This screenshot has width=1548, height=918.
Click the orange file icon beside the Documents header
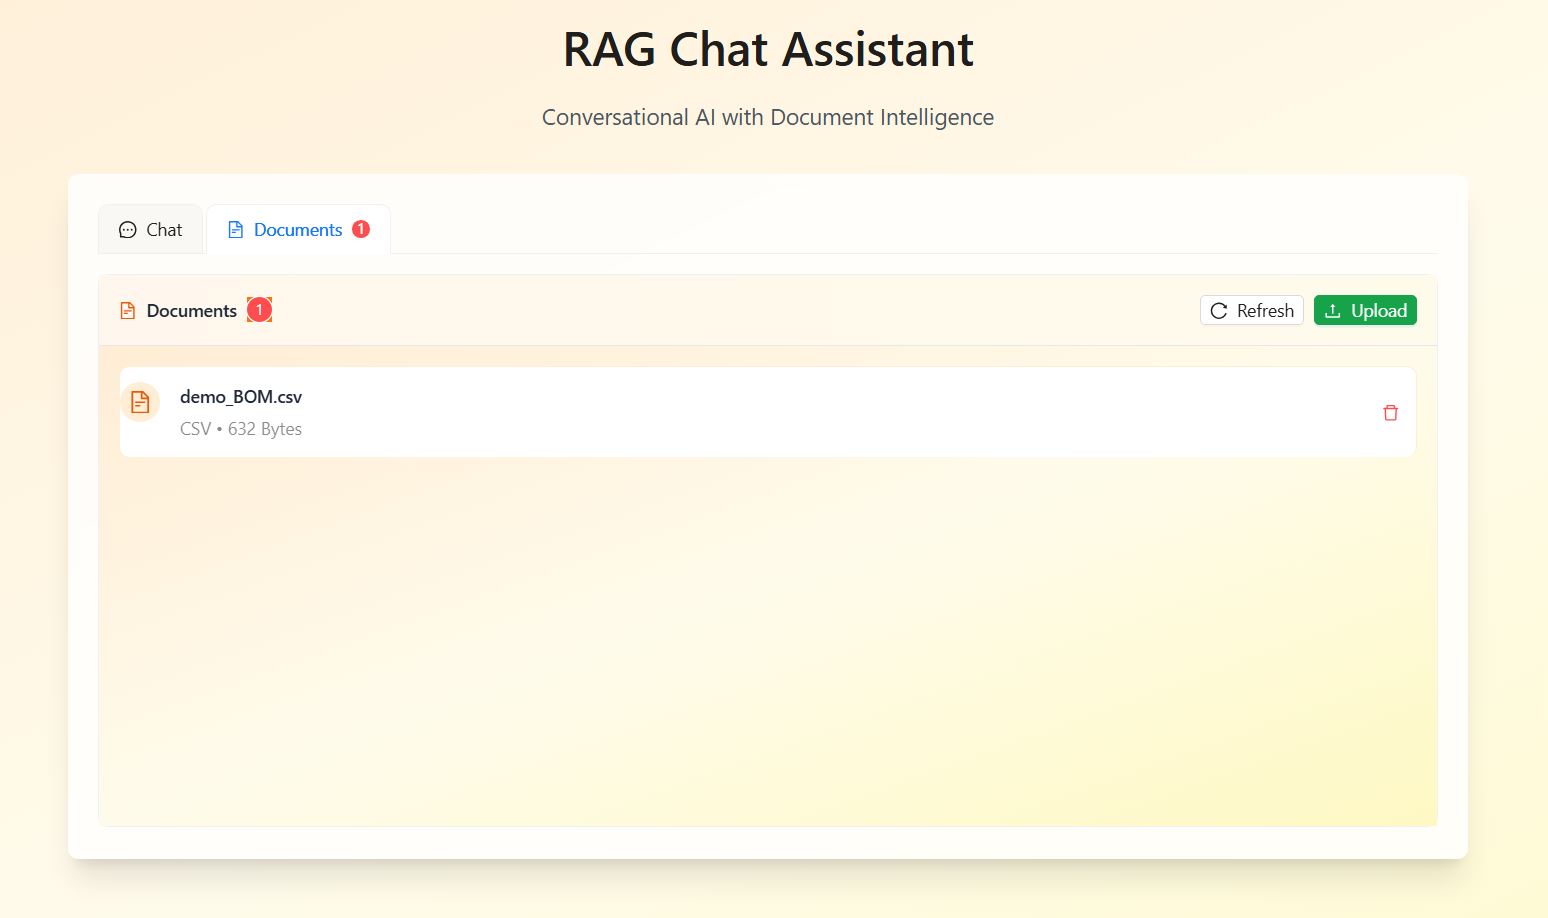tap(127, 311)
